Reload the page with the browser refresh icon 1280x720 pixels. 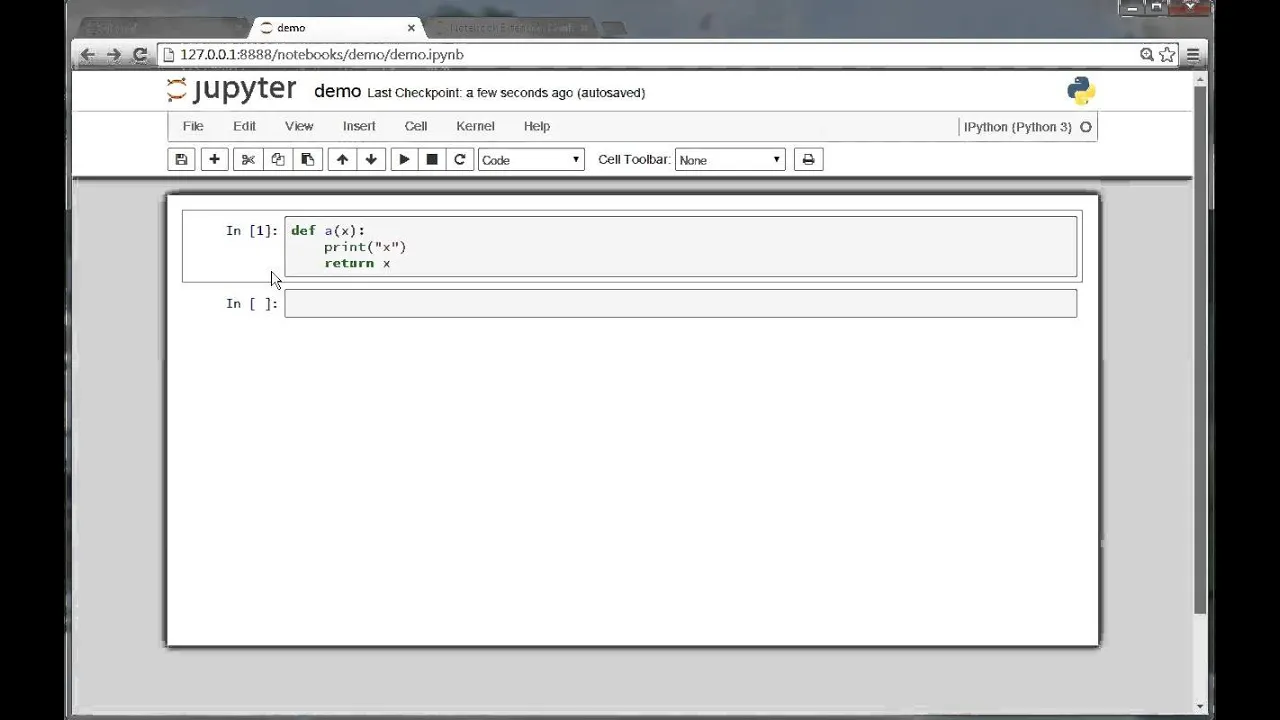[140, 55]
